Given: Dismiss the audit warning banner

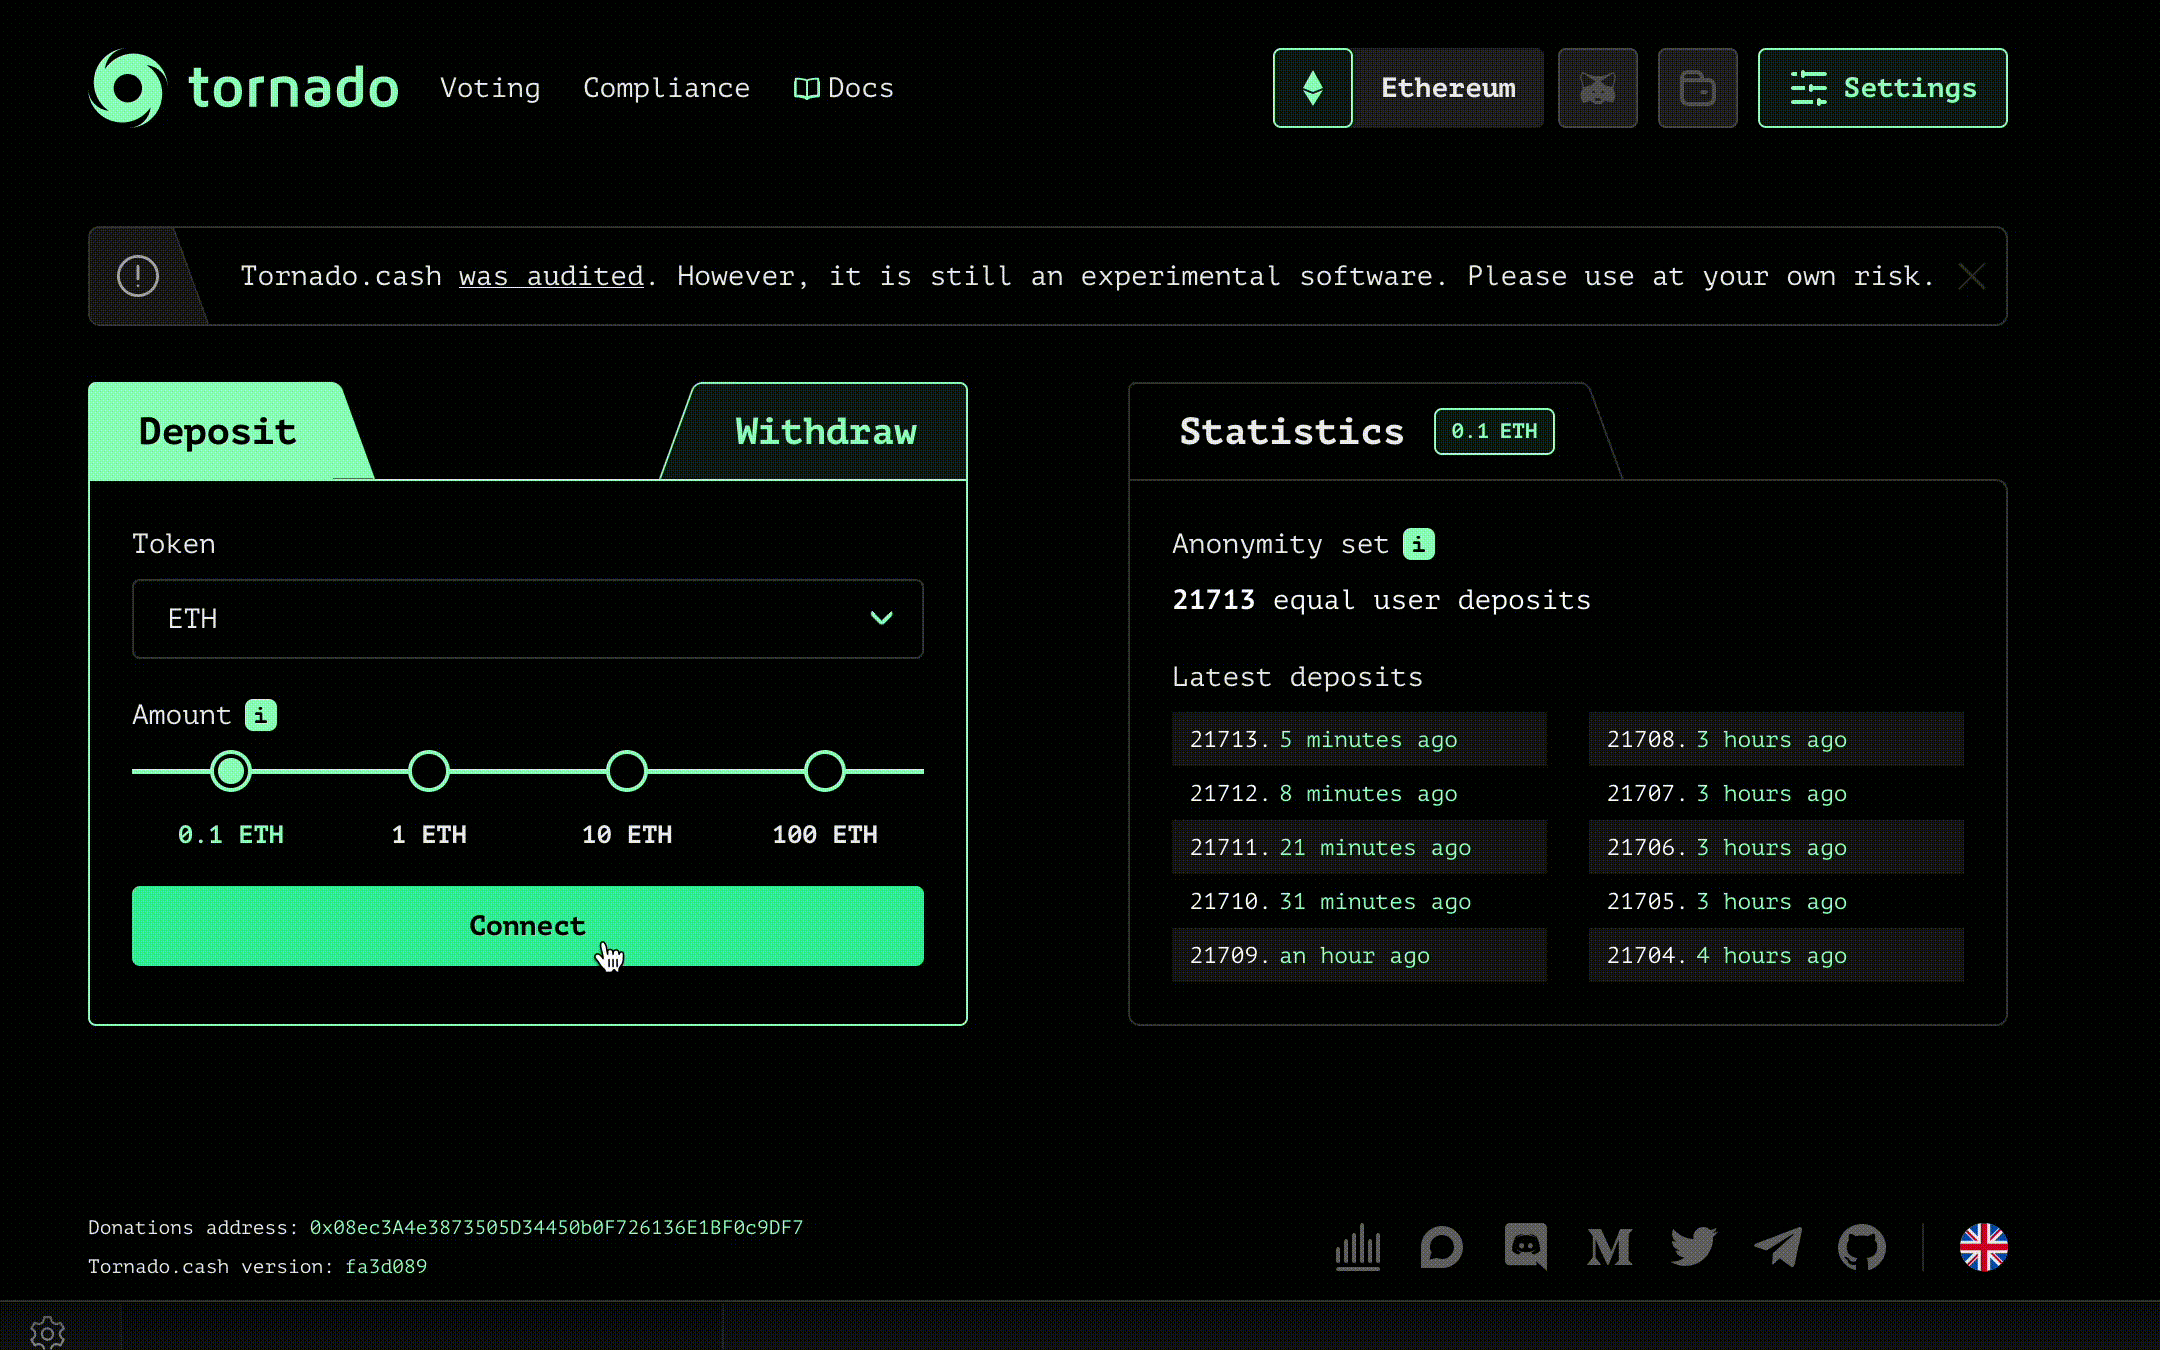Looking at the screenshot, I should click(x=1973, y=275).
